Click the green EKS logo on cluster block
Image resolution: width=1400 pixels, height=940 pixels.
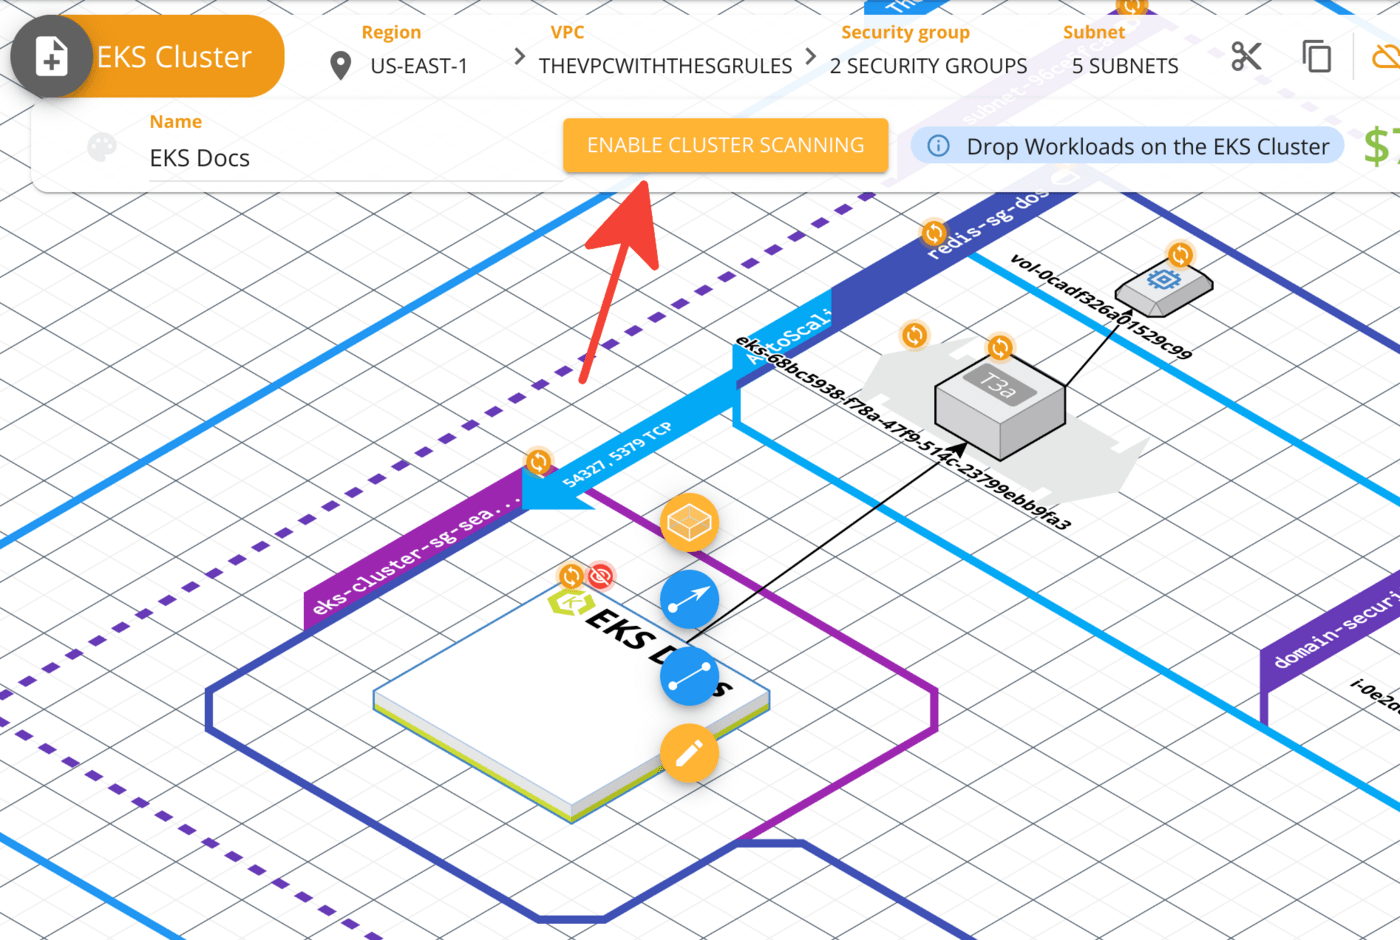coord(571,604)
